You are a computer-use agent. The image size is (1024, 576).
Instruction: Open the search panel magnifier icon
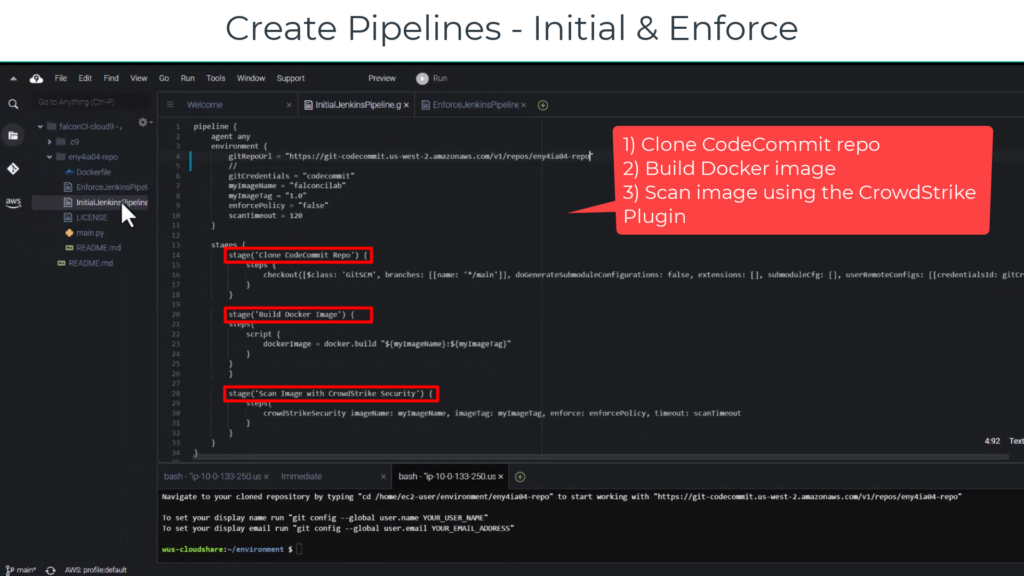13,104
